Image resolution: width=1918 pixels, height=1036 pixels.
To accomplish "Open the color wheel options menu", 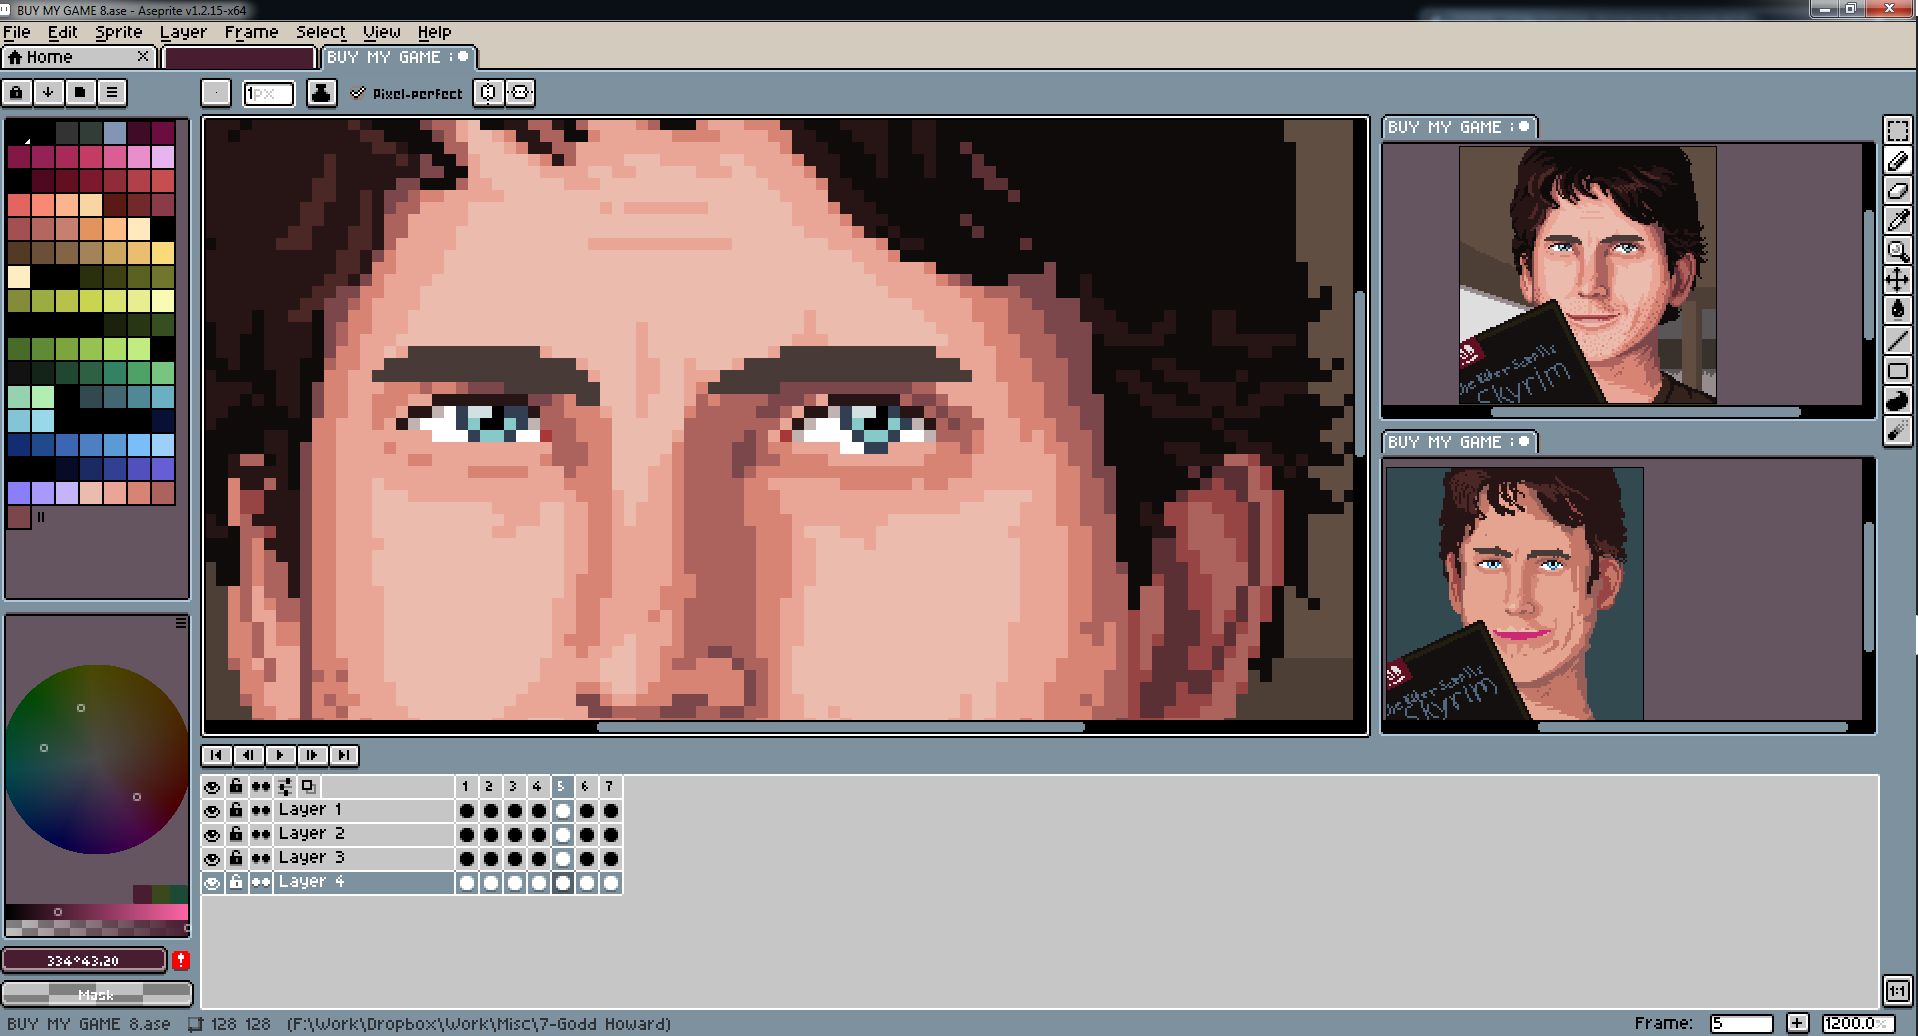I will click(x=181, y=622).
